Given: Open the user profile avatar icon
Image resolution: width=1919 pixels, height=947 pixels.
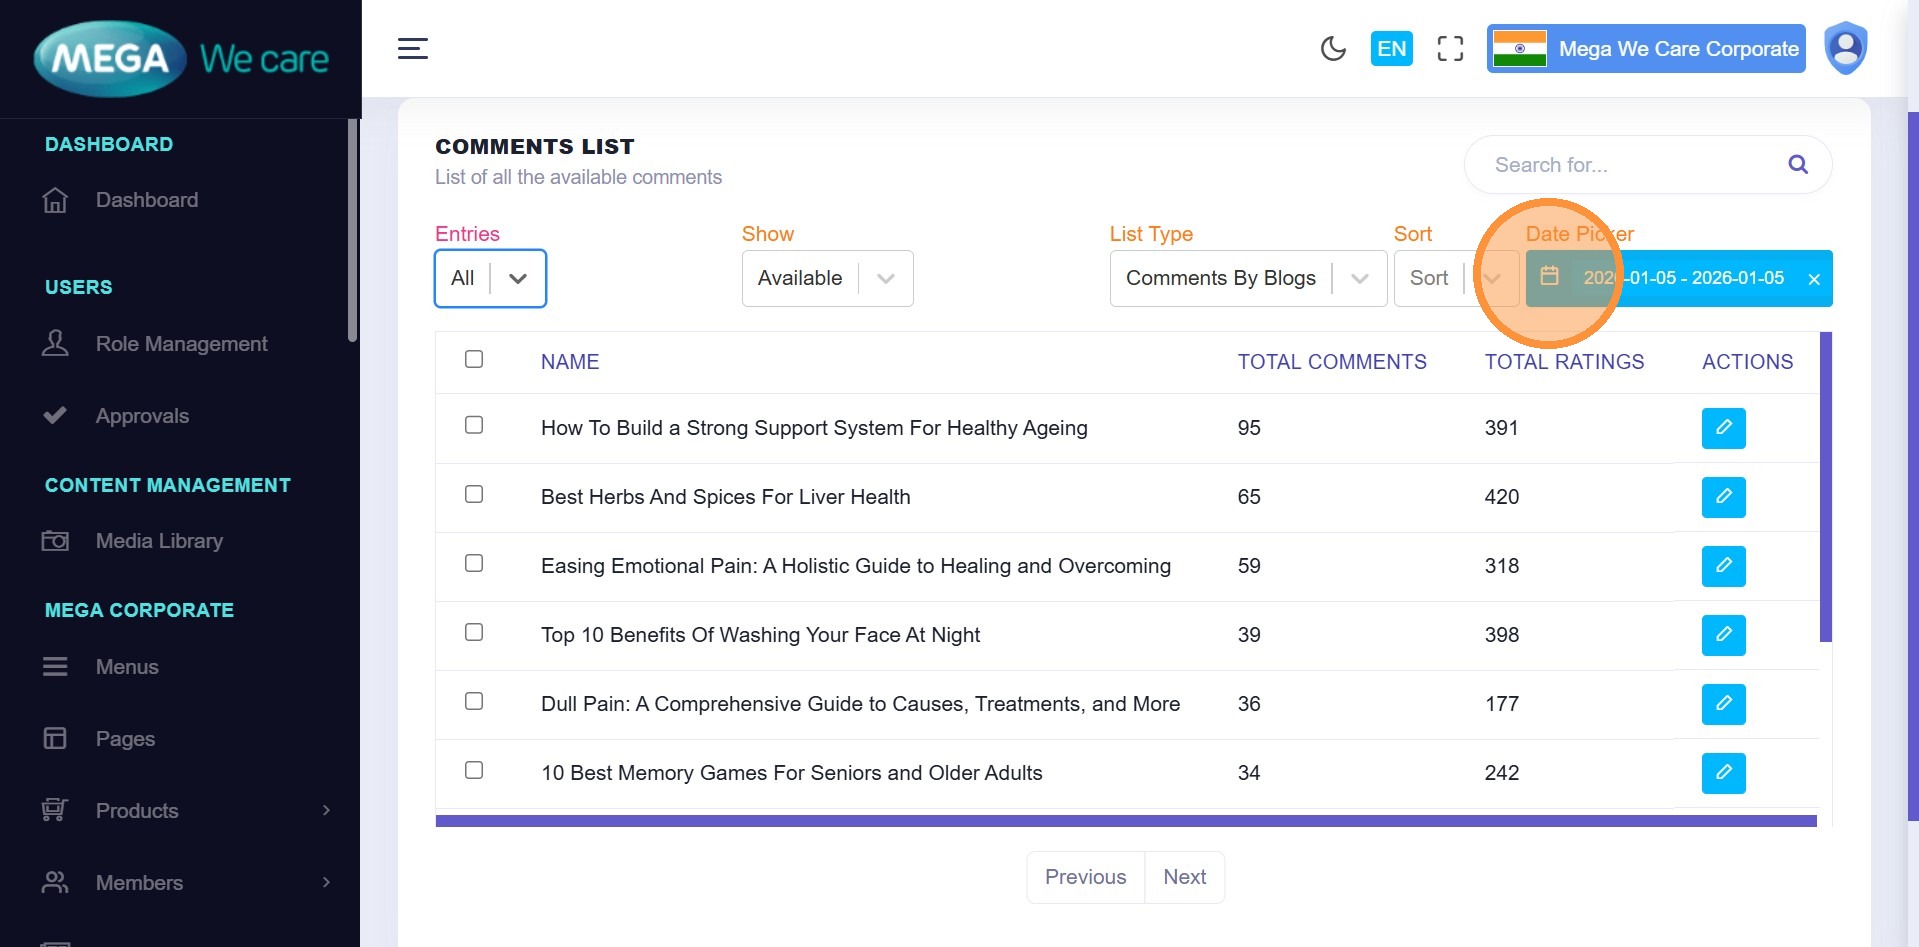Looking at the screenshot, I should point(1845,48).
